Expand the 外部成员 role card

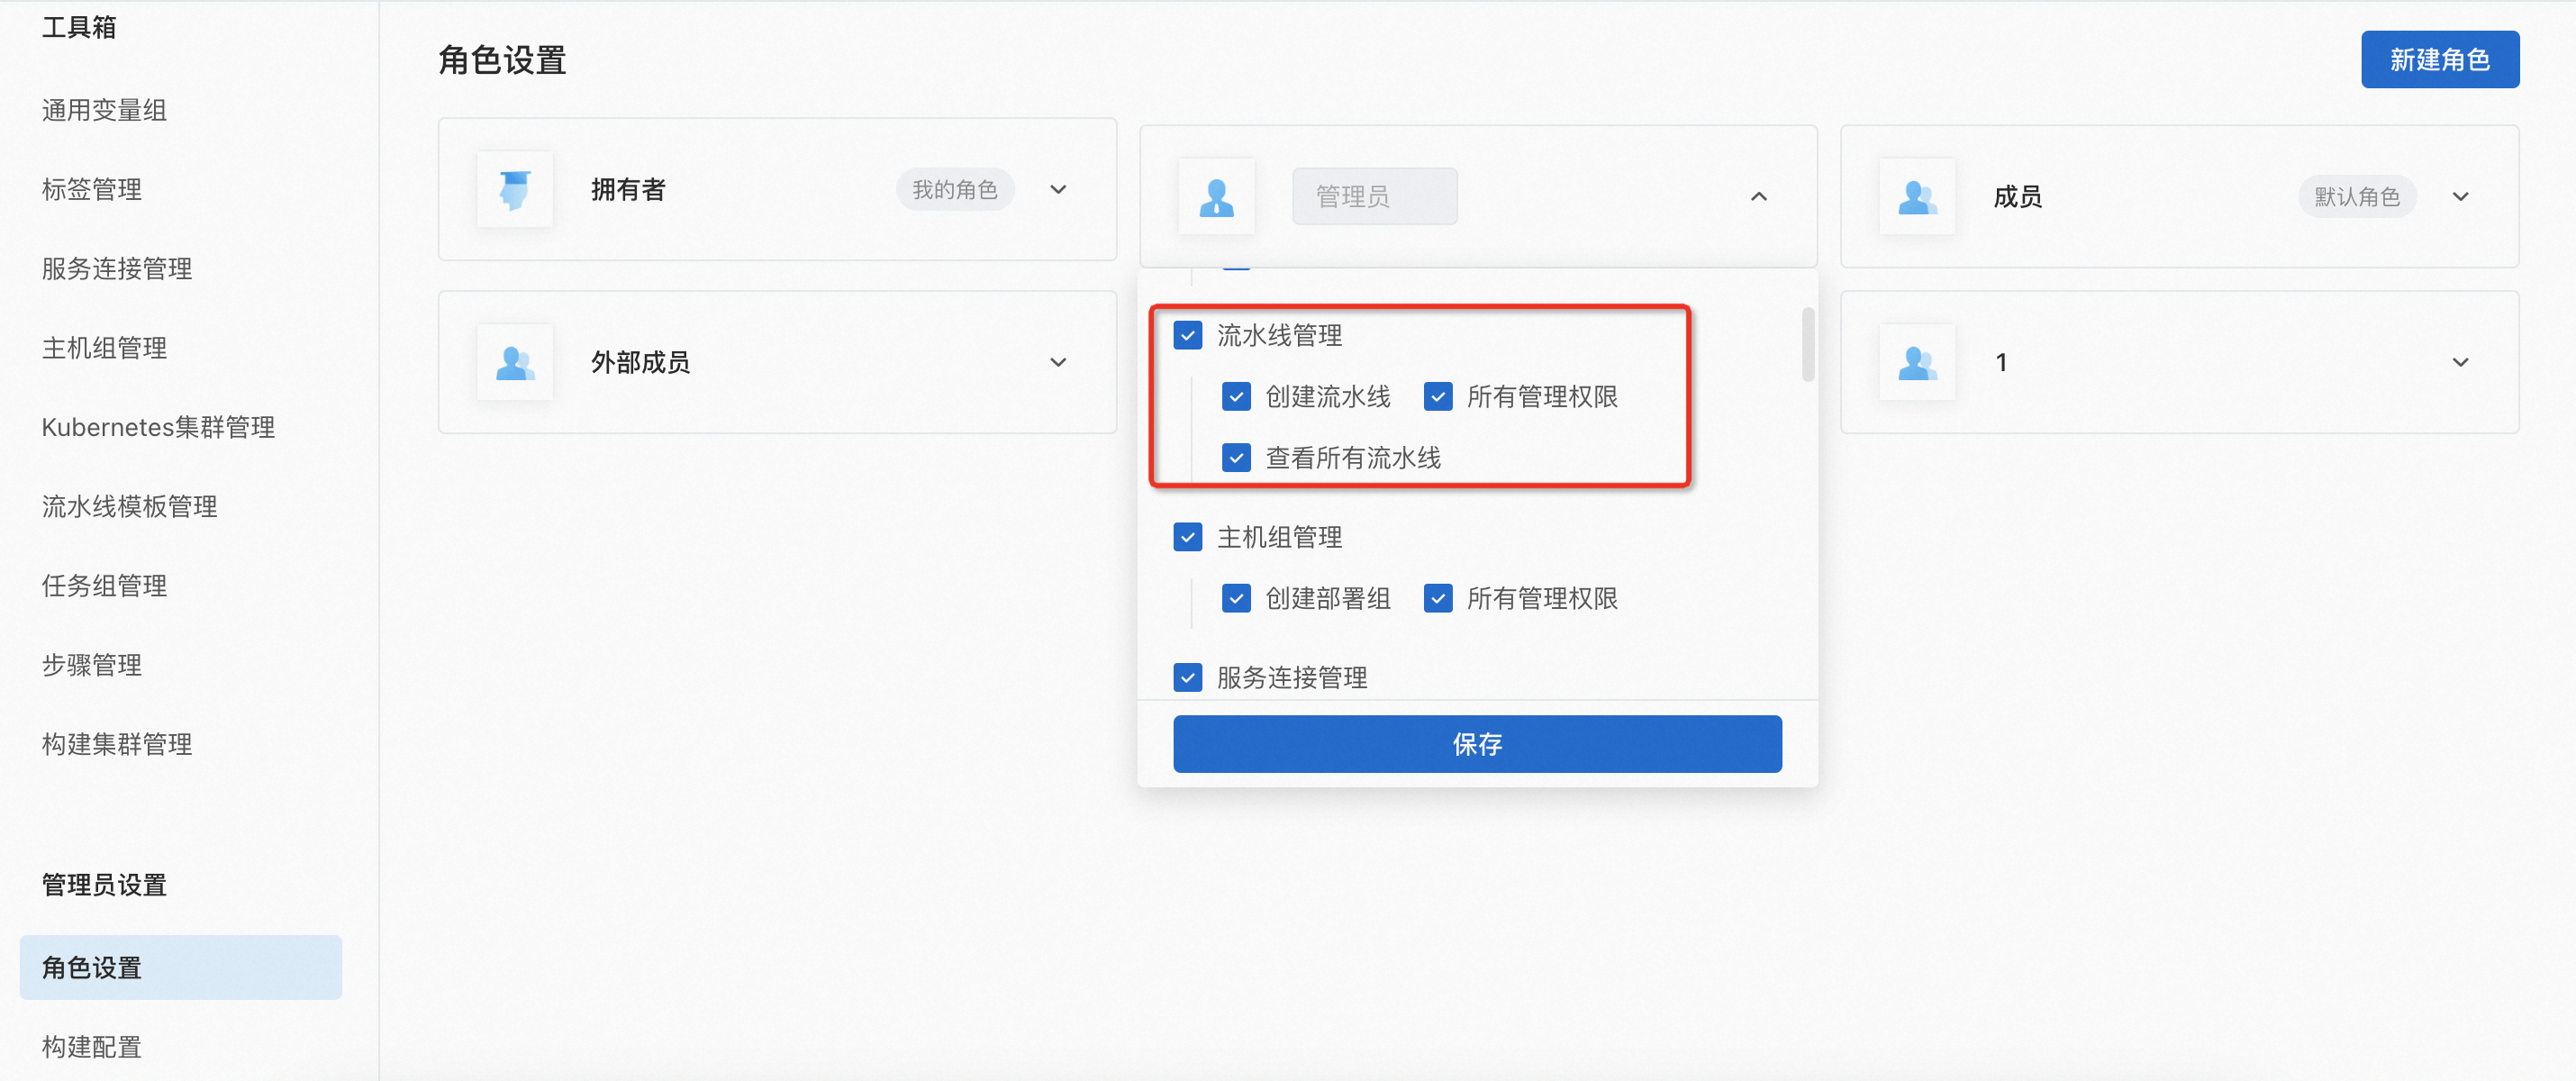(x=1058, y=362)
